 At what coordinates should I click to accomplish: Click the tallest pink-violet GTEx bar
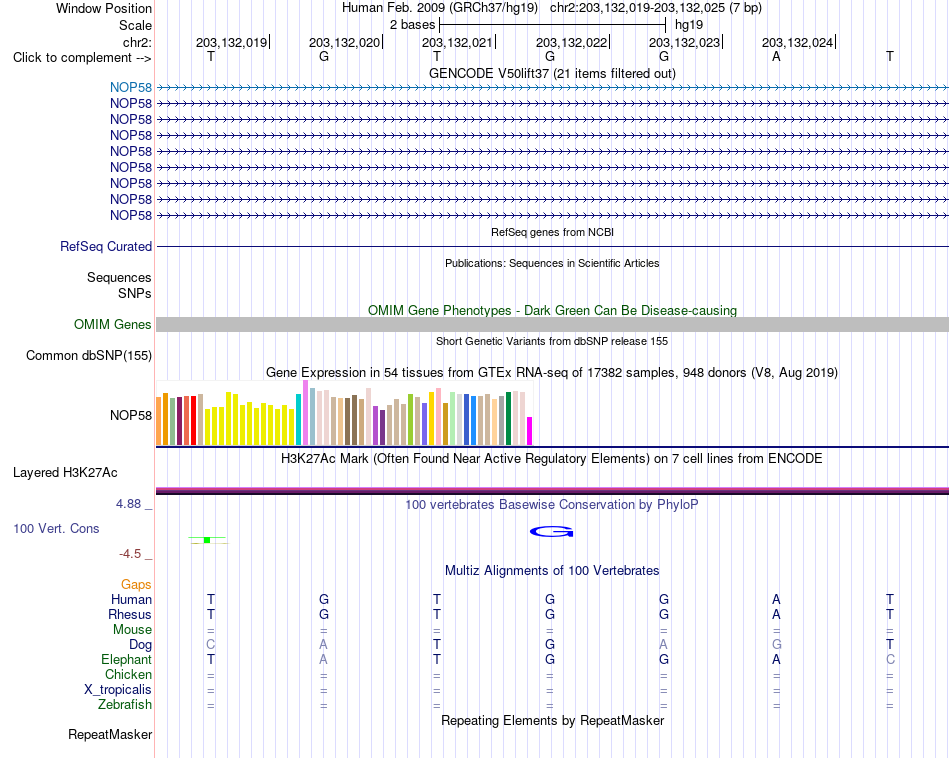click(305, 413)
